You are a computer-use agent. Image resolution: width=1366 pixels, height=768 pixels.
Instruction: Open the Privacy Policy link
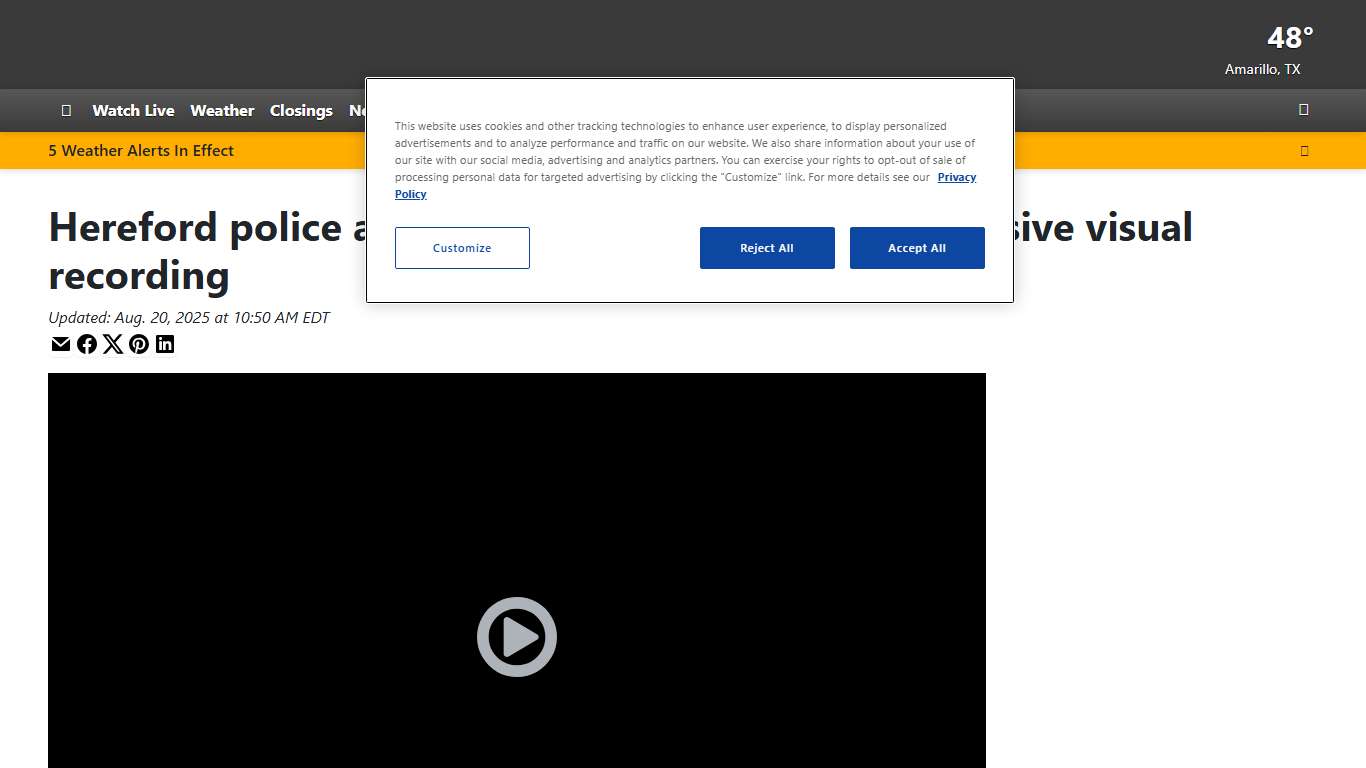click(956, 177)
